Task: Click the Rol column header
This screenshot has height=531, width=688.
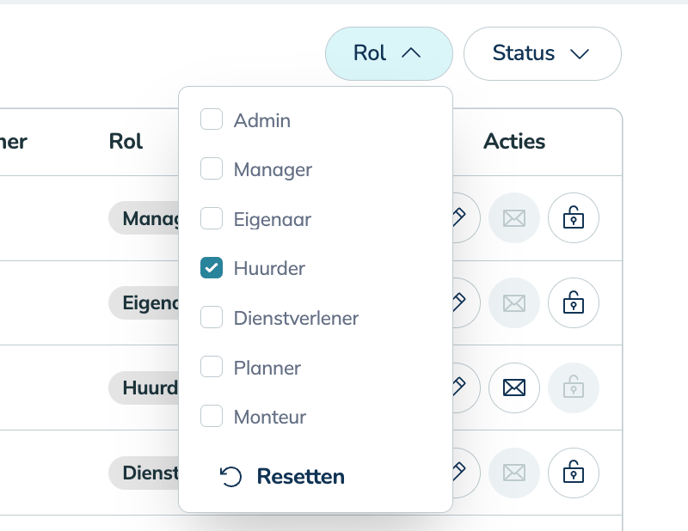Action: pos(126,142)
